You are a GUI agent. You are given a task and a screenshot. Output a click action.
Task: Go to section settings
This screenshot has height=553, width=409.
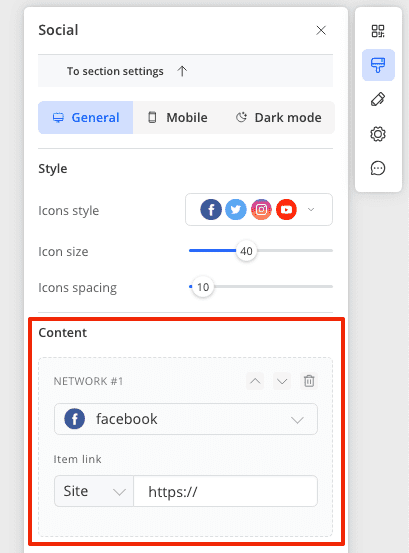(185, 71)
